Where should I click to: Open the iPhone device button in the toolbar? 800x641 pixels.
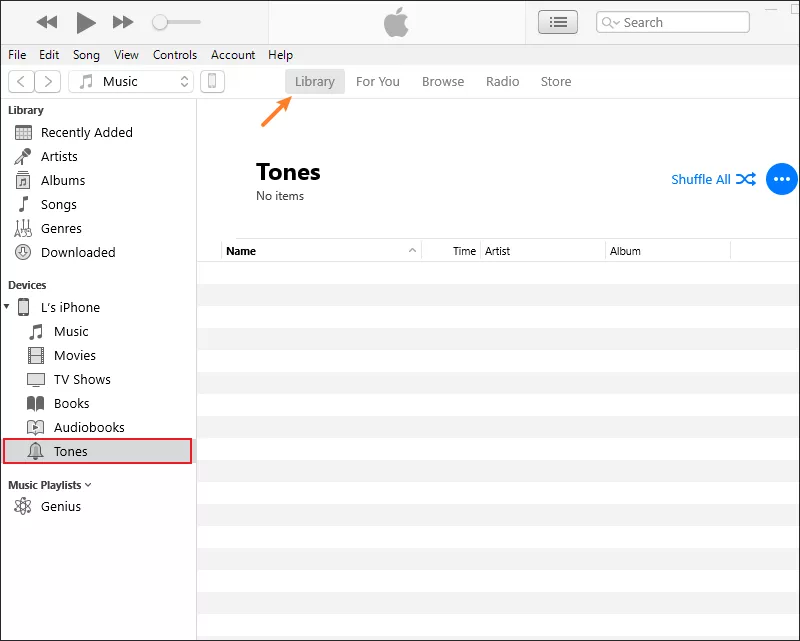(x=212, y=81)
